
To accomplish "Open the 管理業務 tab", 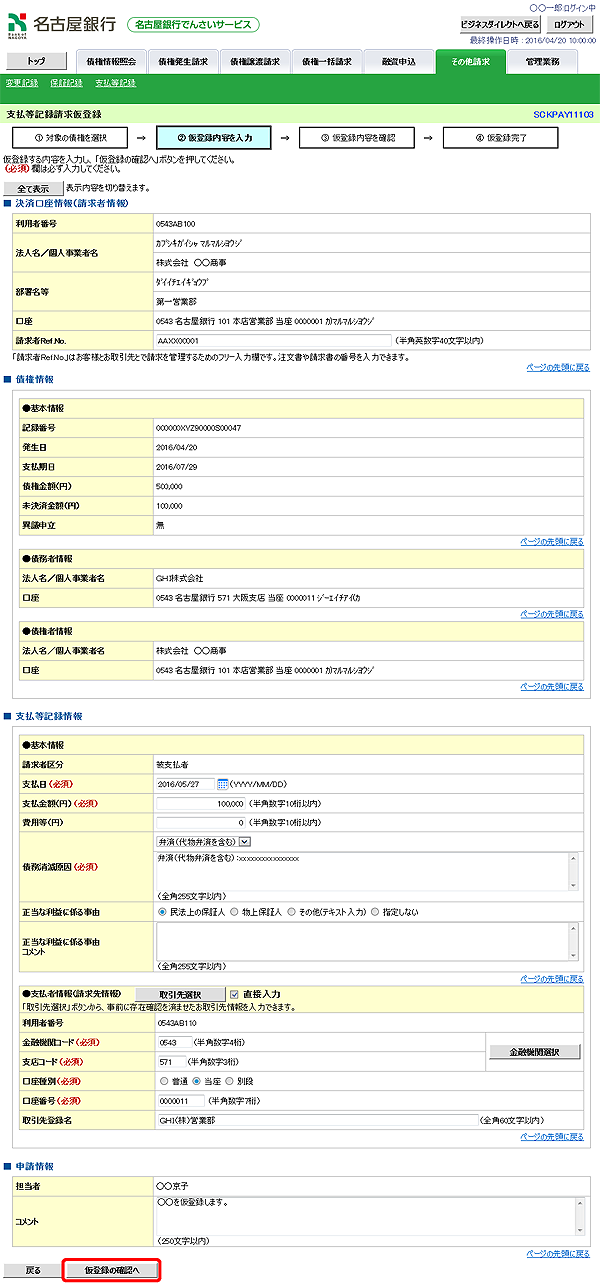I will click(542, 62).
